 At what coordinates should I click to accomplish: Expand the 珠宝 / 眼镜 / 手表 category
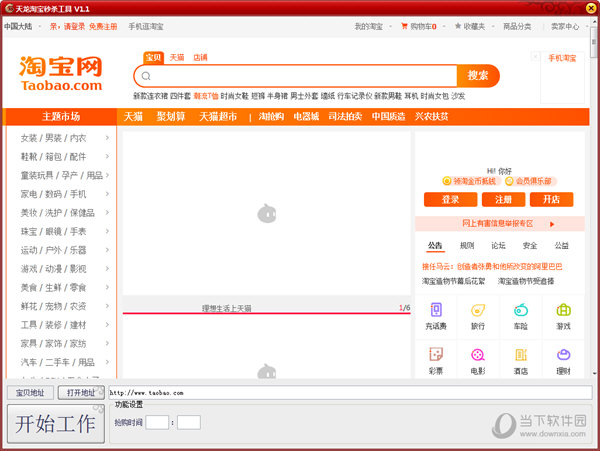click(107, 231)
